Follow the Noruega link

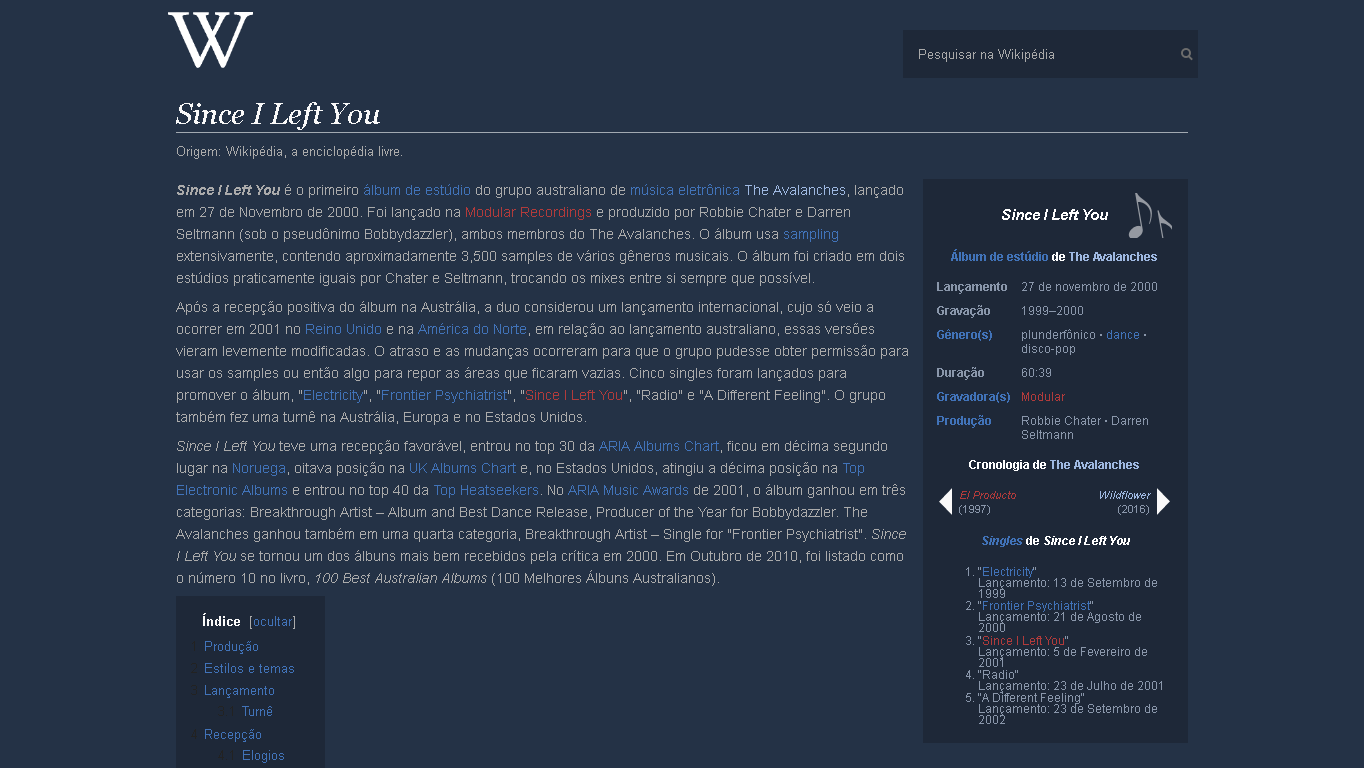point(259,468)
